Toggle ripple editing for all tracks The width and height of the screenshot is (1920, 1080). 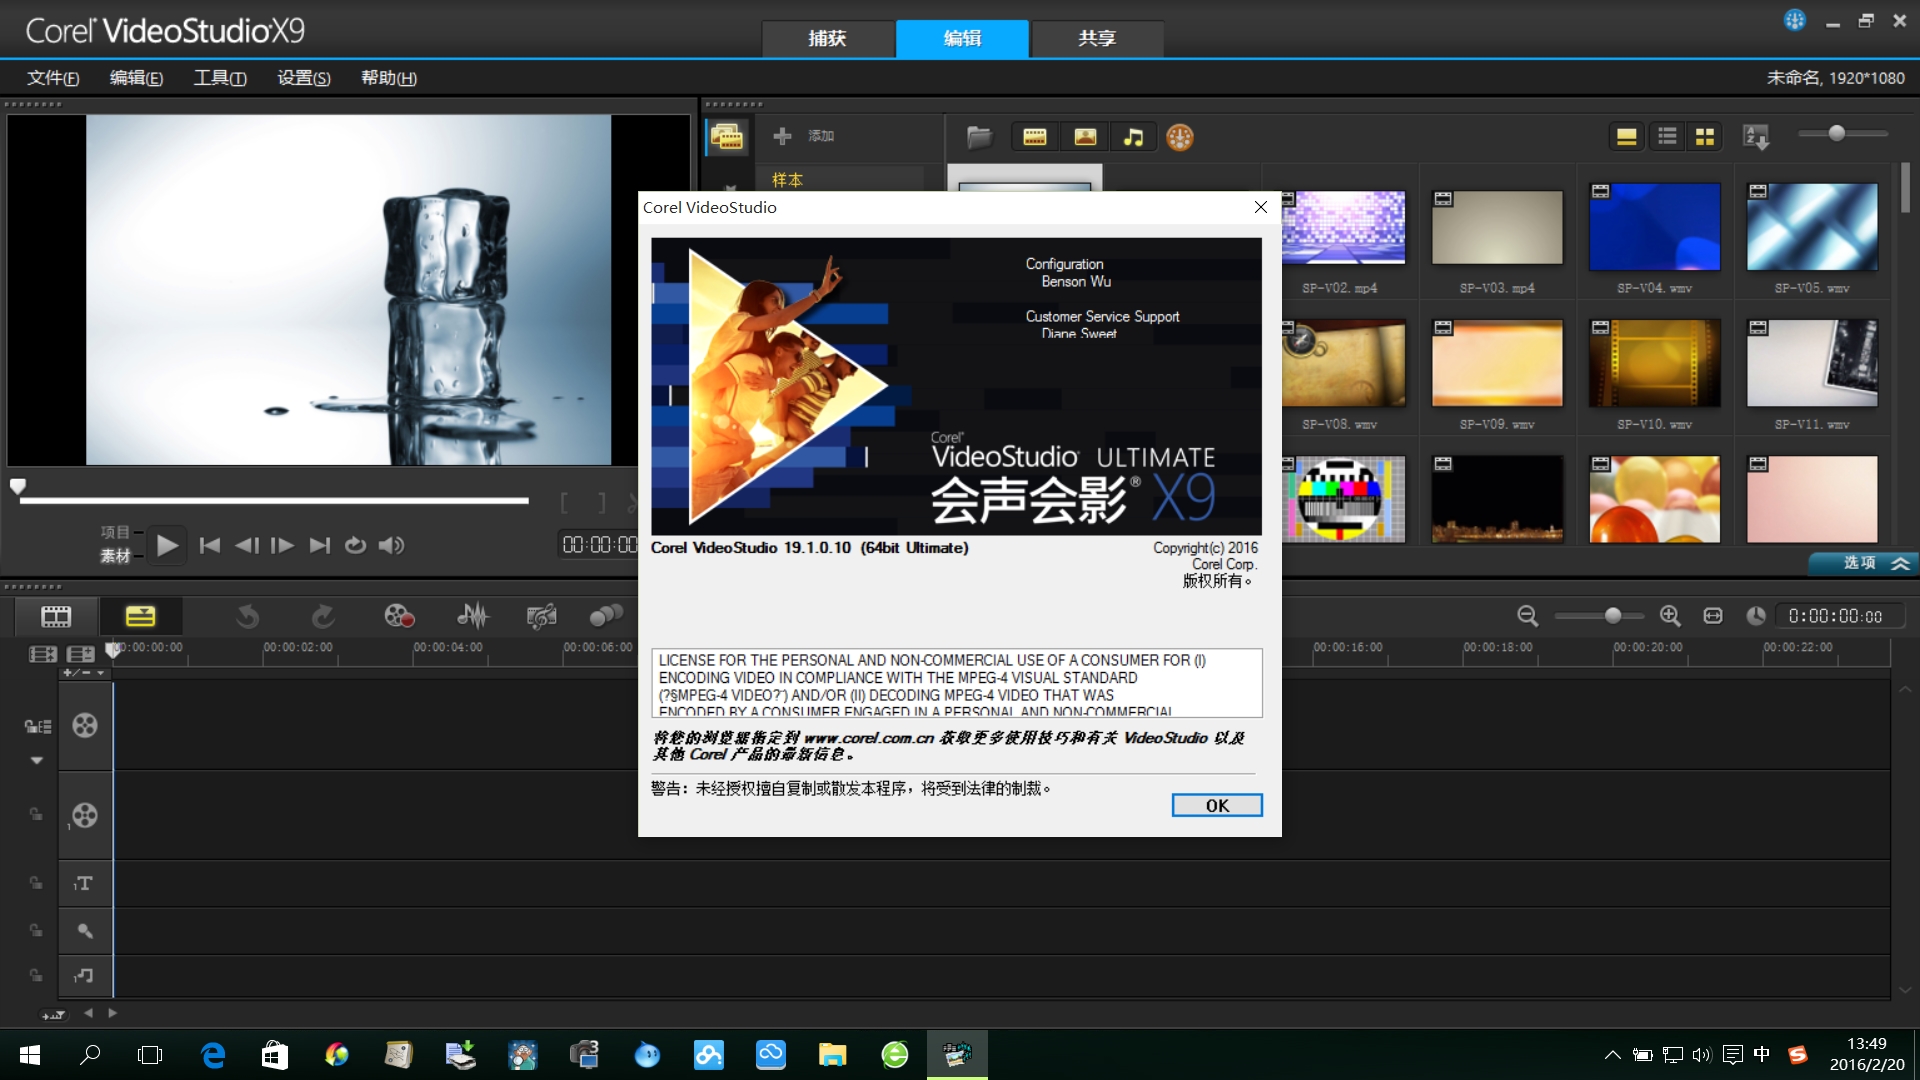37,726
